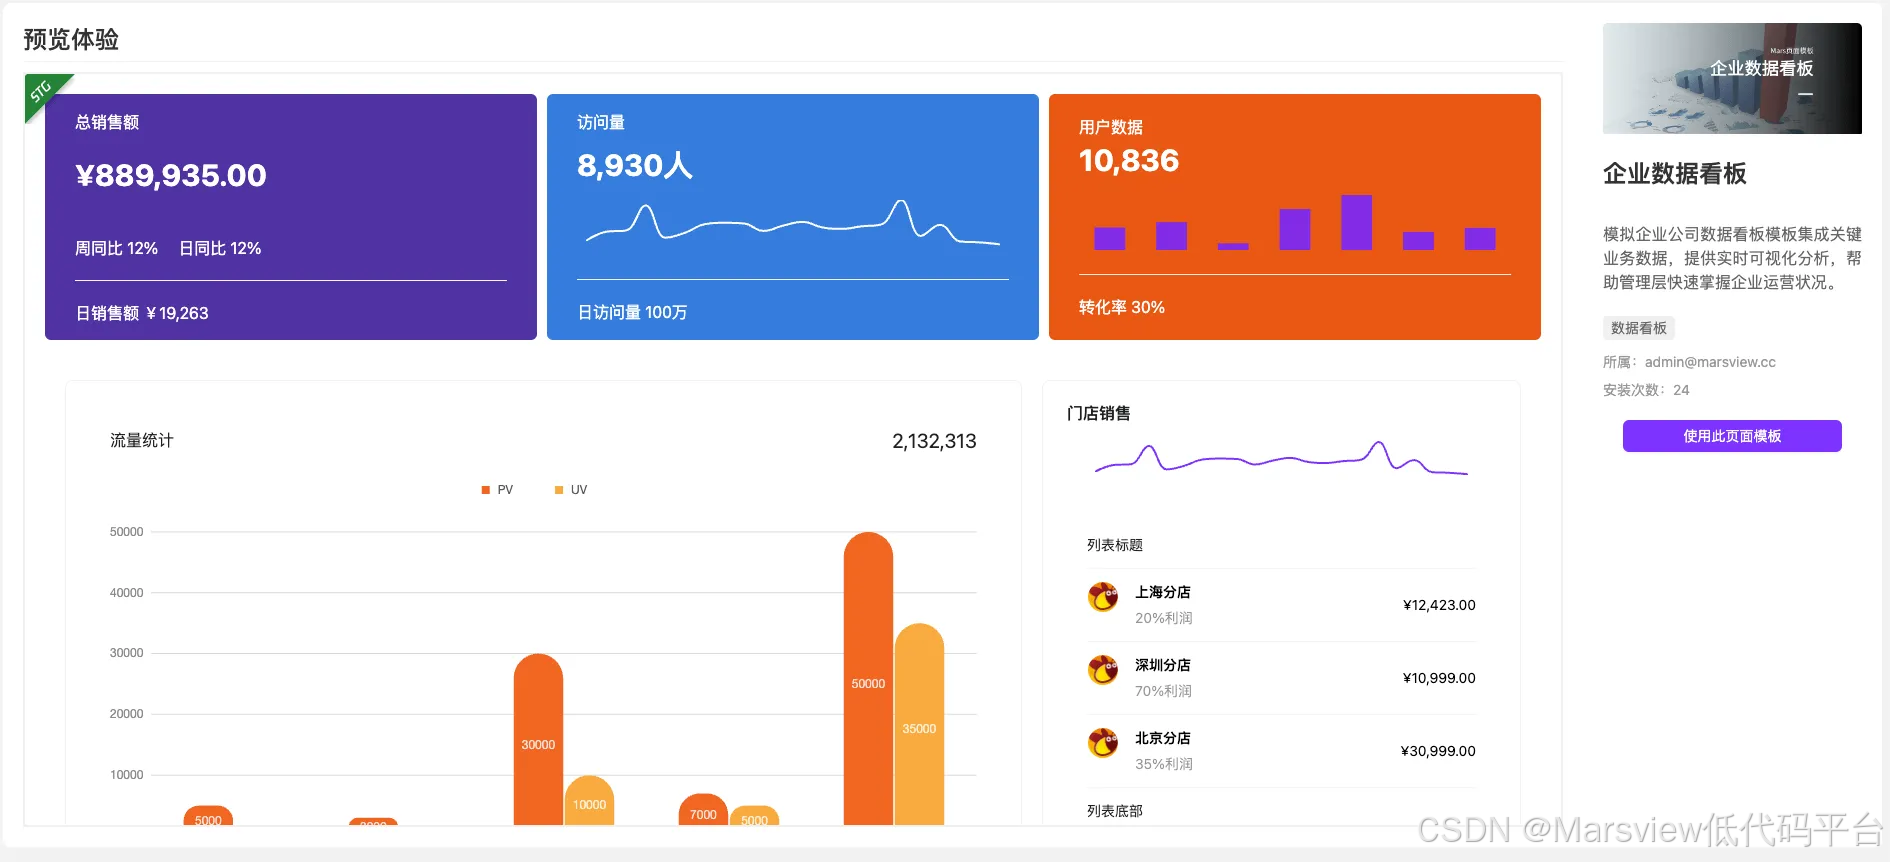Click the 日访问量 100万 text
1890x862 pixels.
632,312
